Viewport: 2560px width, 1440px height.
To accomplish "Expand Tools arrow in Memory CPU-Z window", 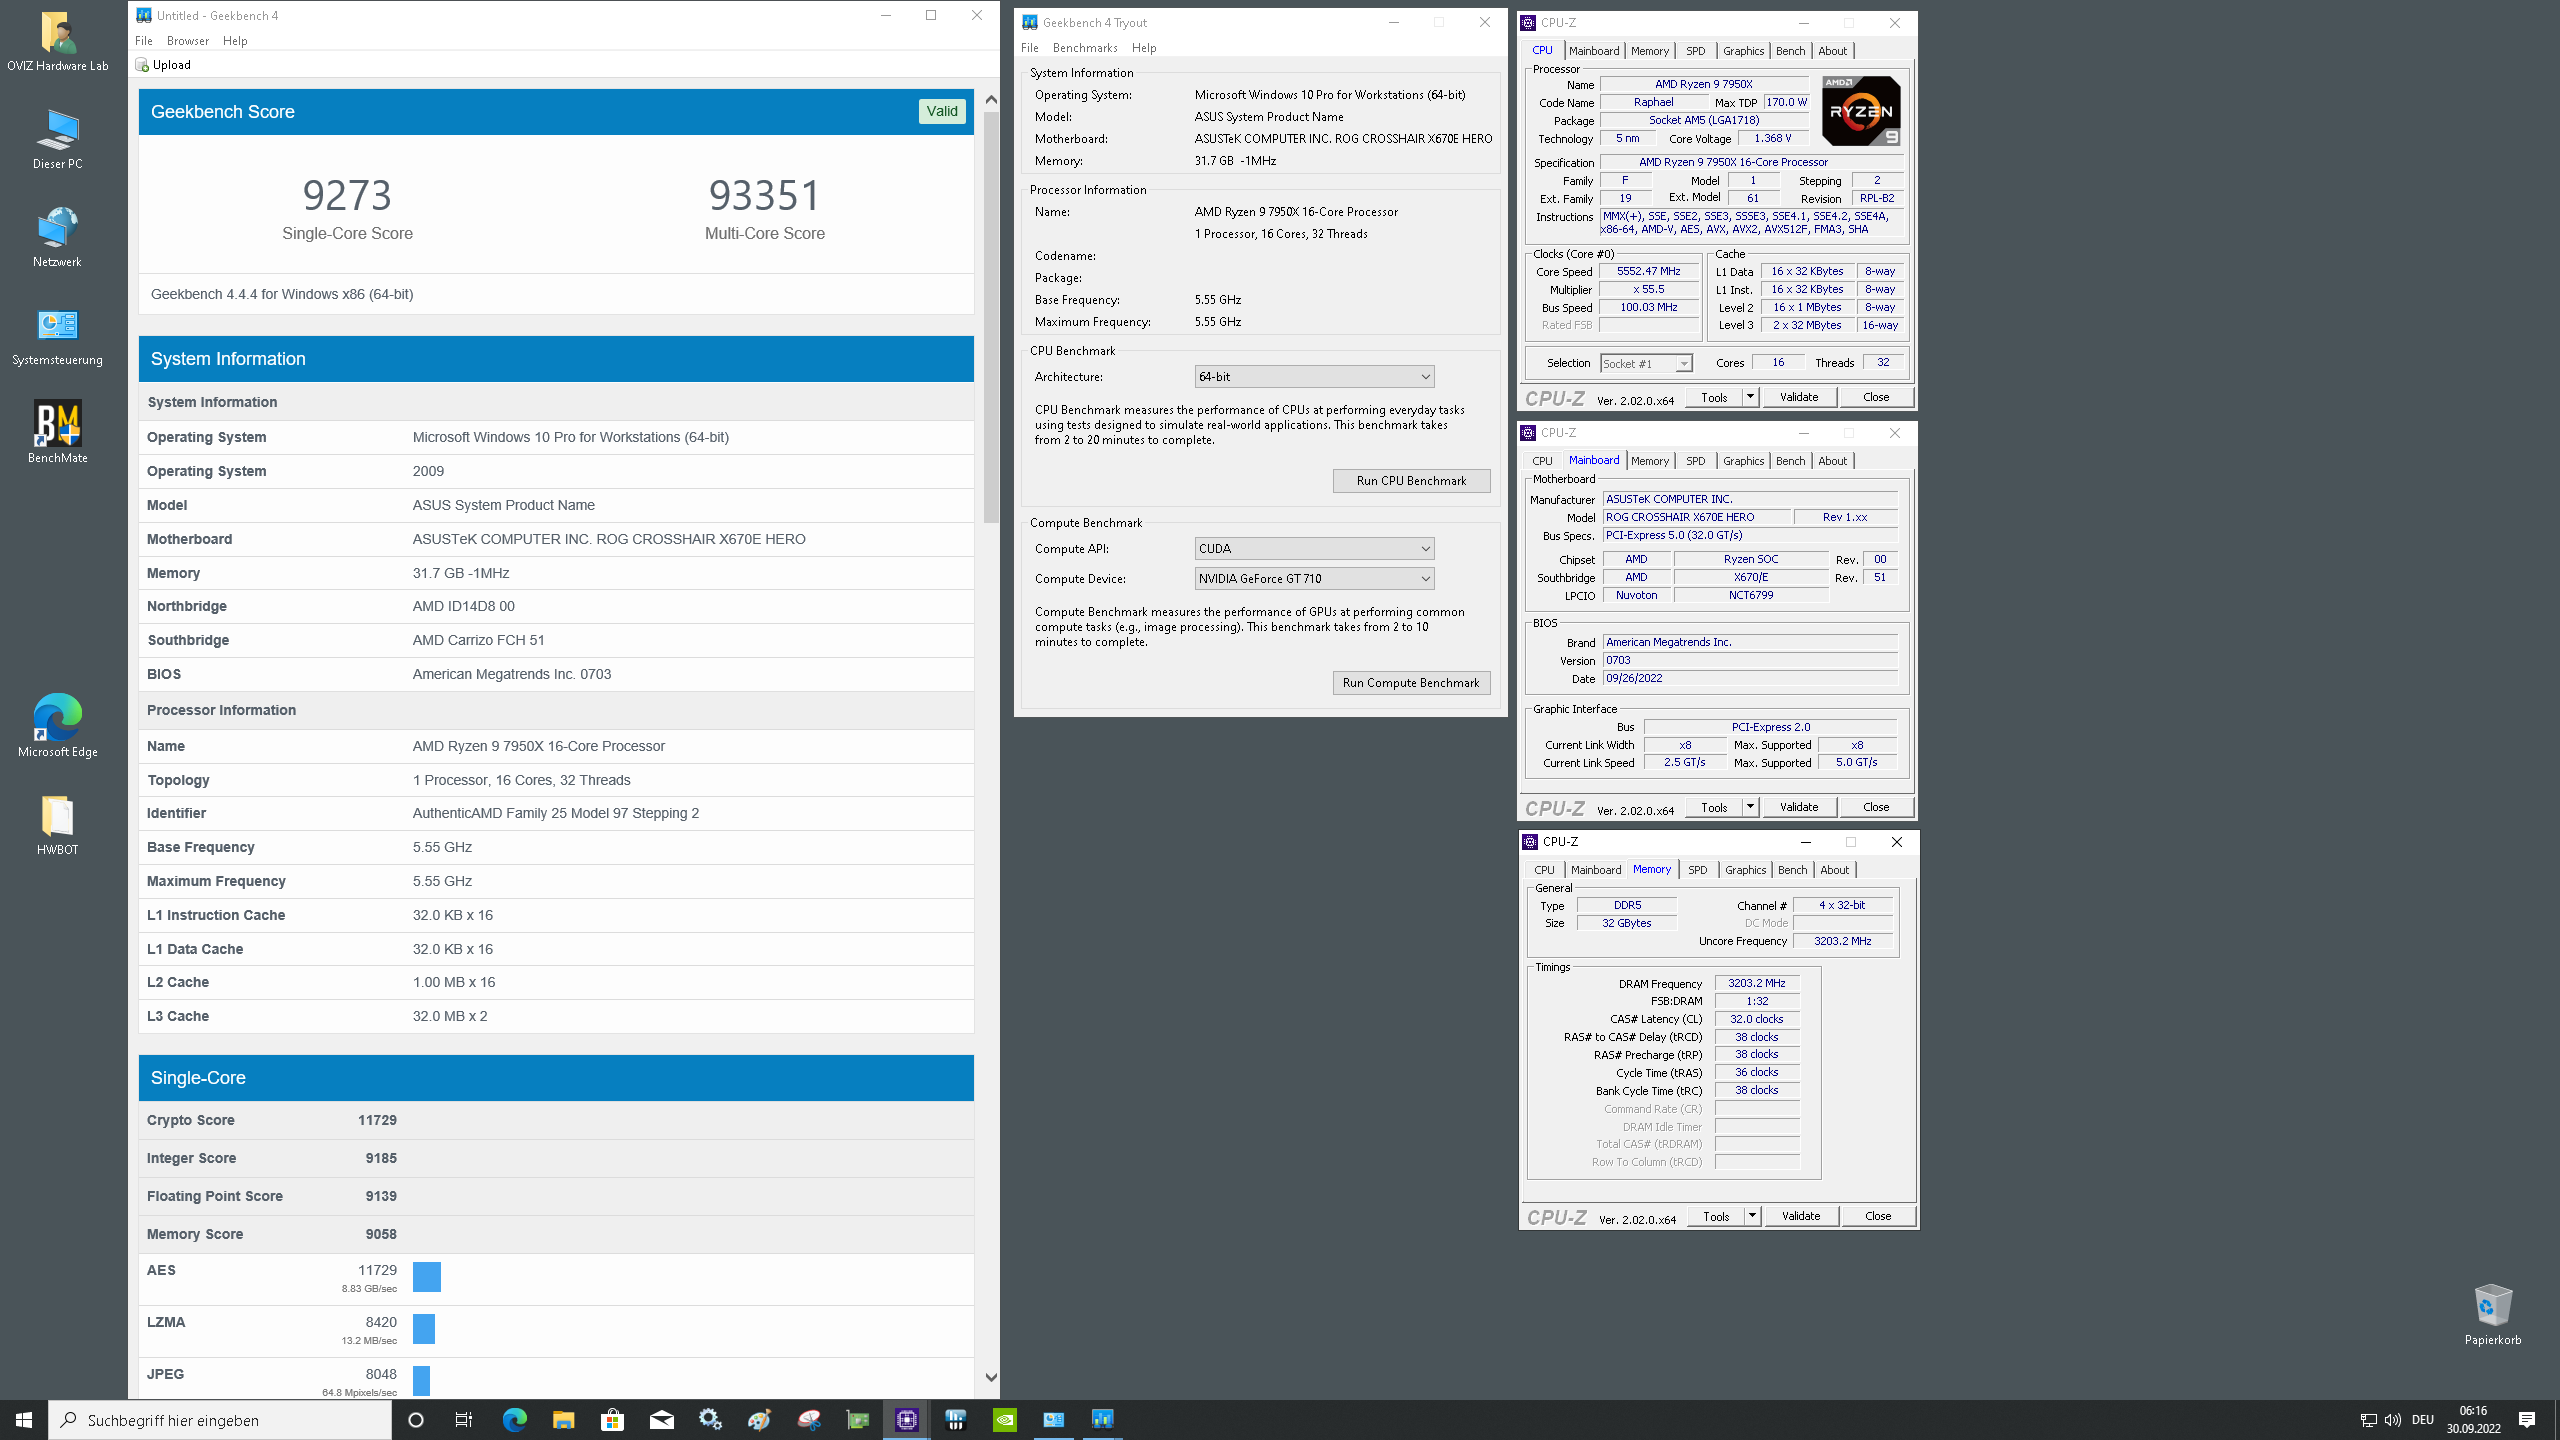I will pyautogui.click(x=1752, y=1216).
